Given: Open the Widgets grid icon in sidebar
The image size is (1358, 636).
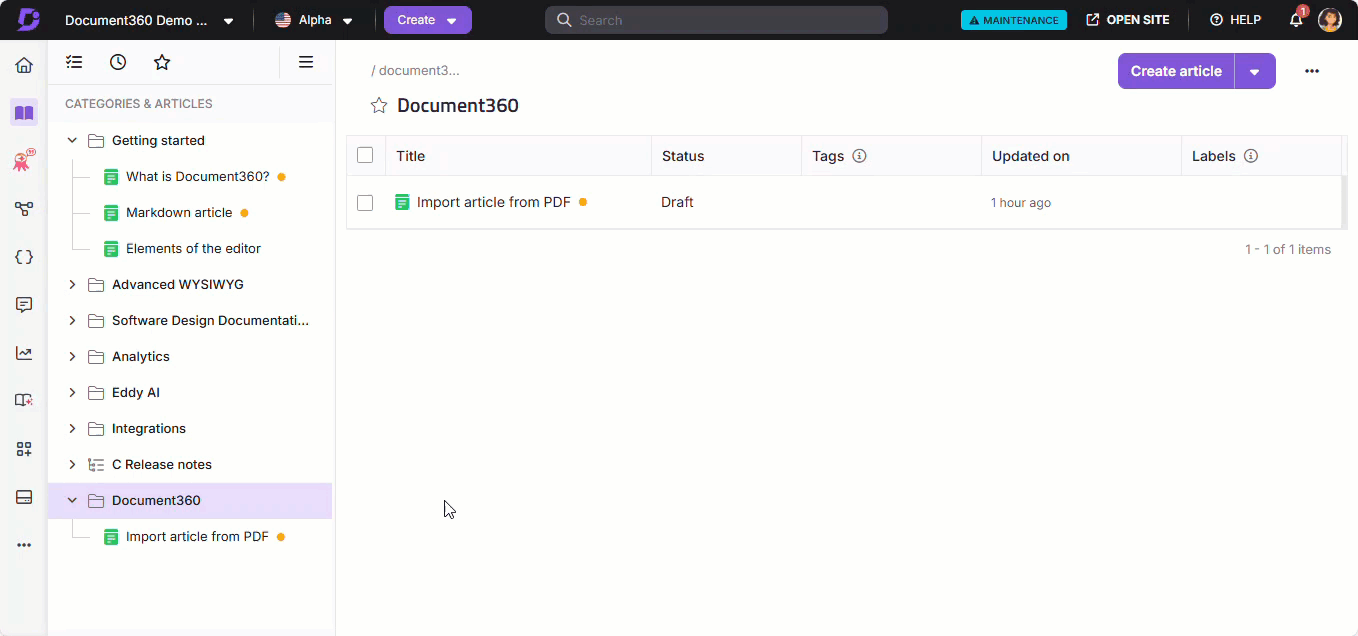Looking at the screenshot, I should [24, 449].
